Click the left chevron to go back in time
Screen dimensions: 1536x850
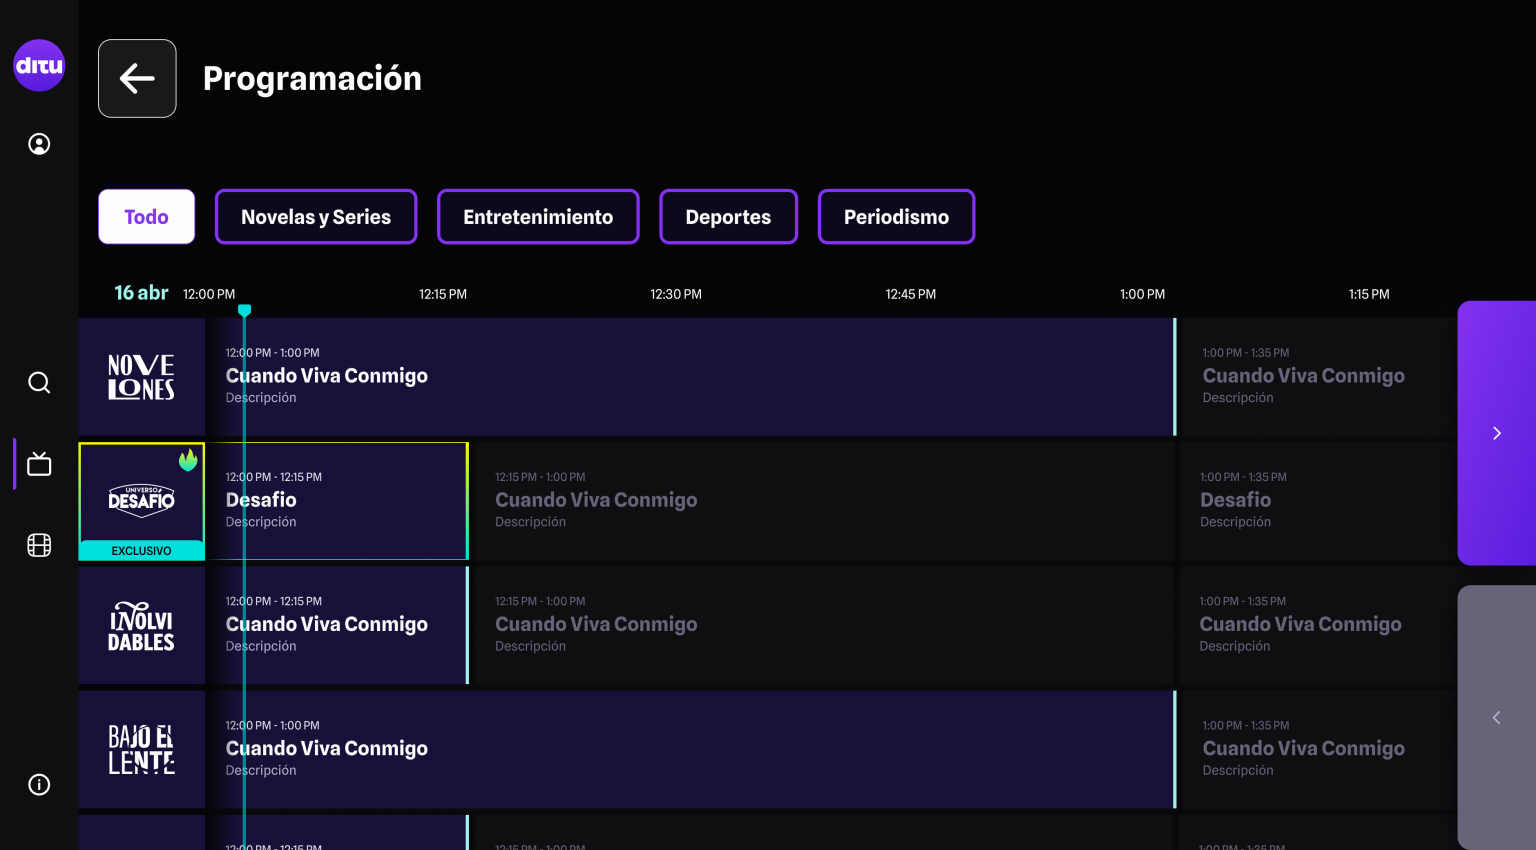coord(1496,717)
